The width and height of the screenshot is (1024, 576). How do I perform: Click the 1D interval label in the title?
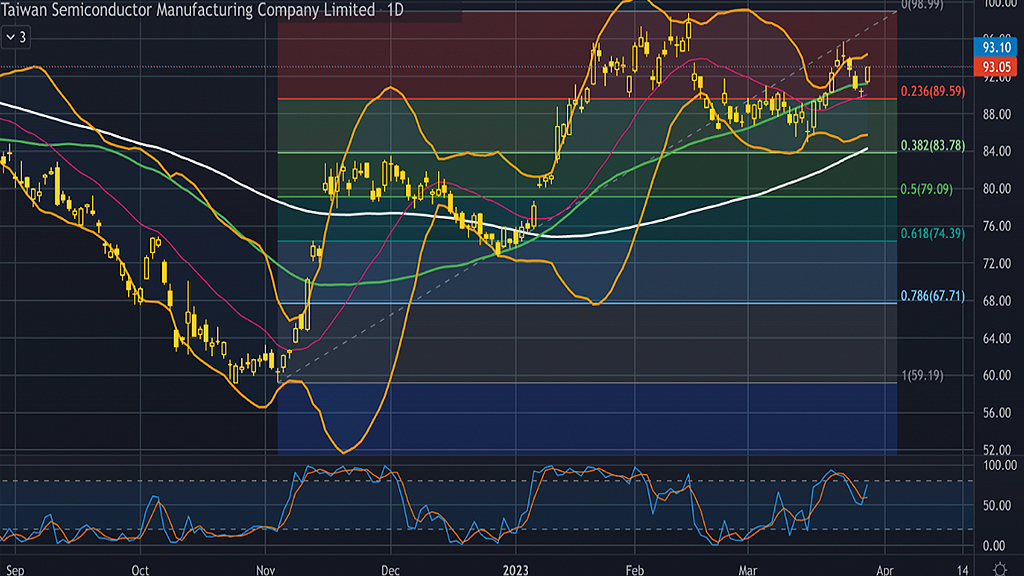pyautogui.click(x=398, y=10)
